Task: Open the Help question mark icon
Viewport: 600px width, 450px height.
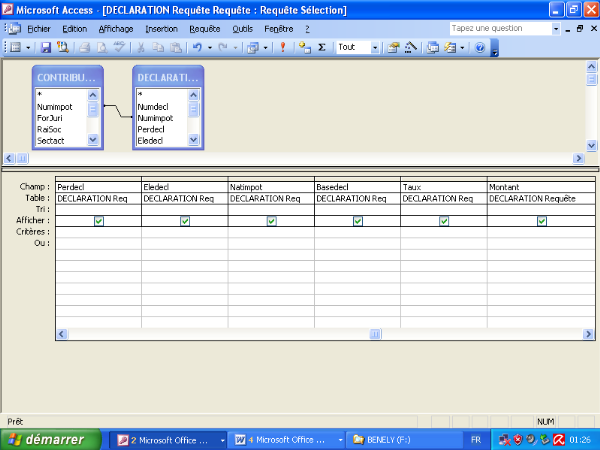Action: pos(480,47)
